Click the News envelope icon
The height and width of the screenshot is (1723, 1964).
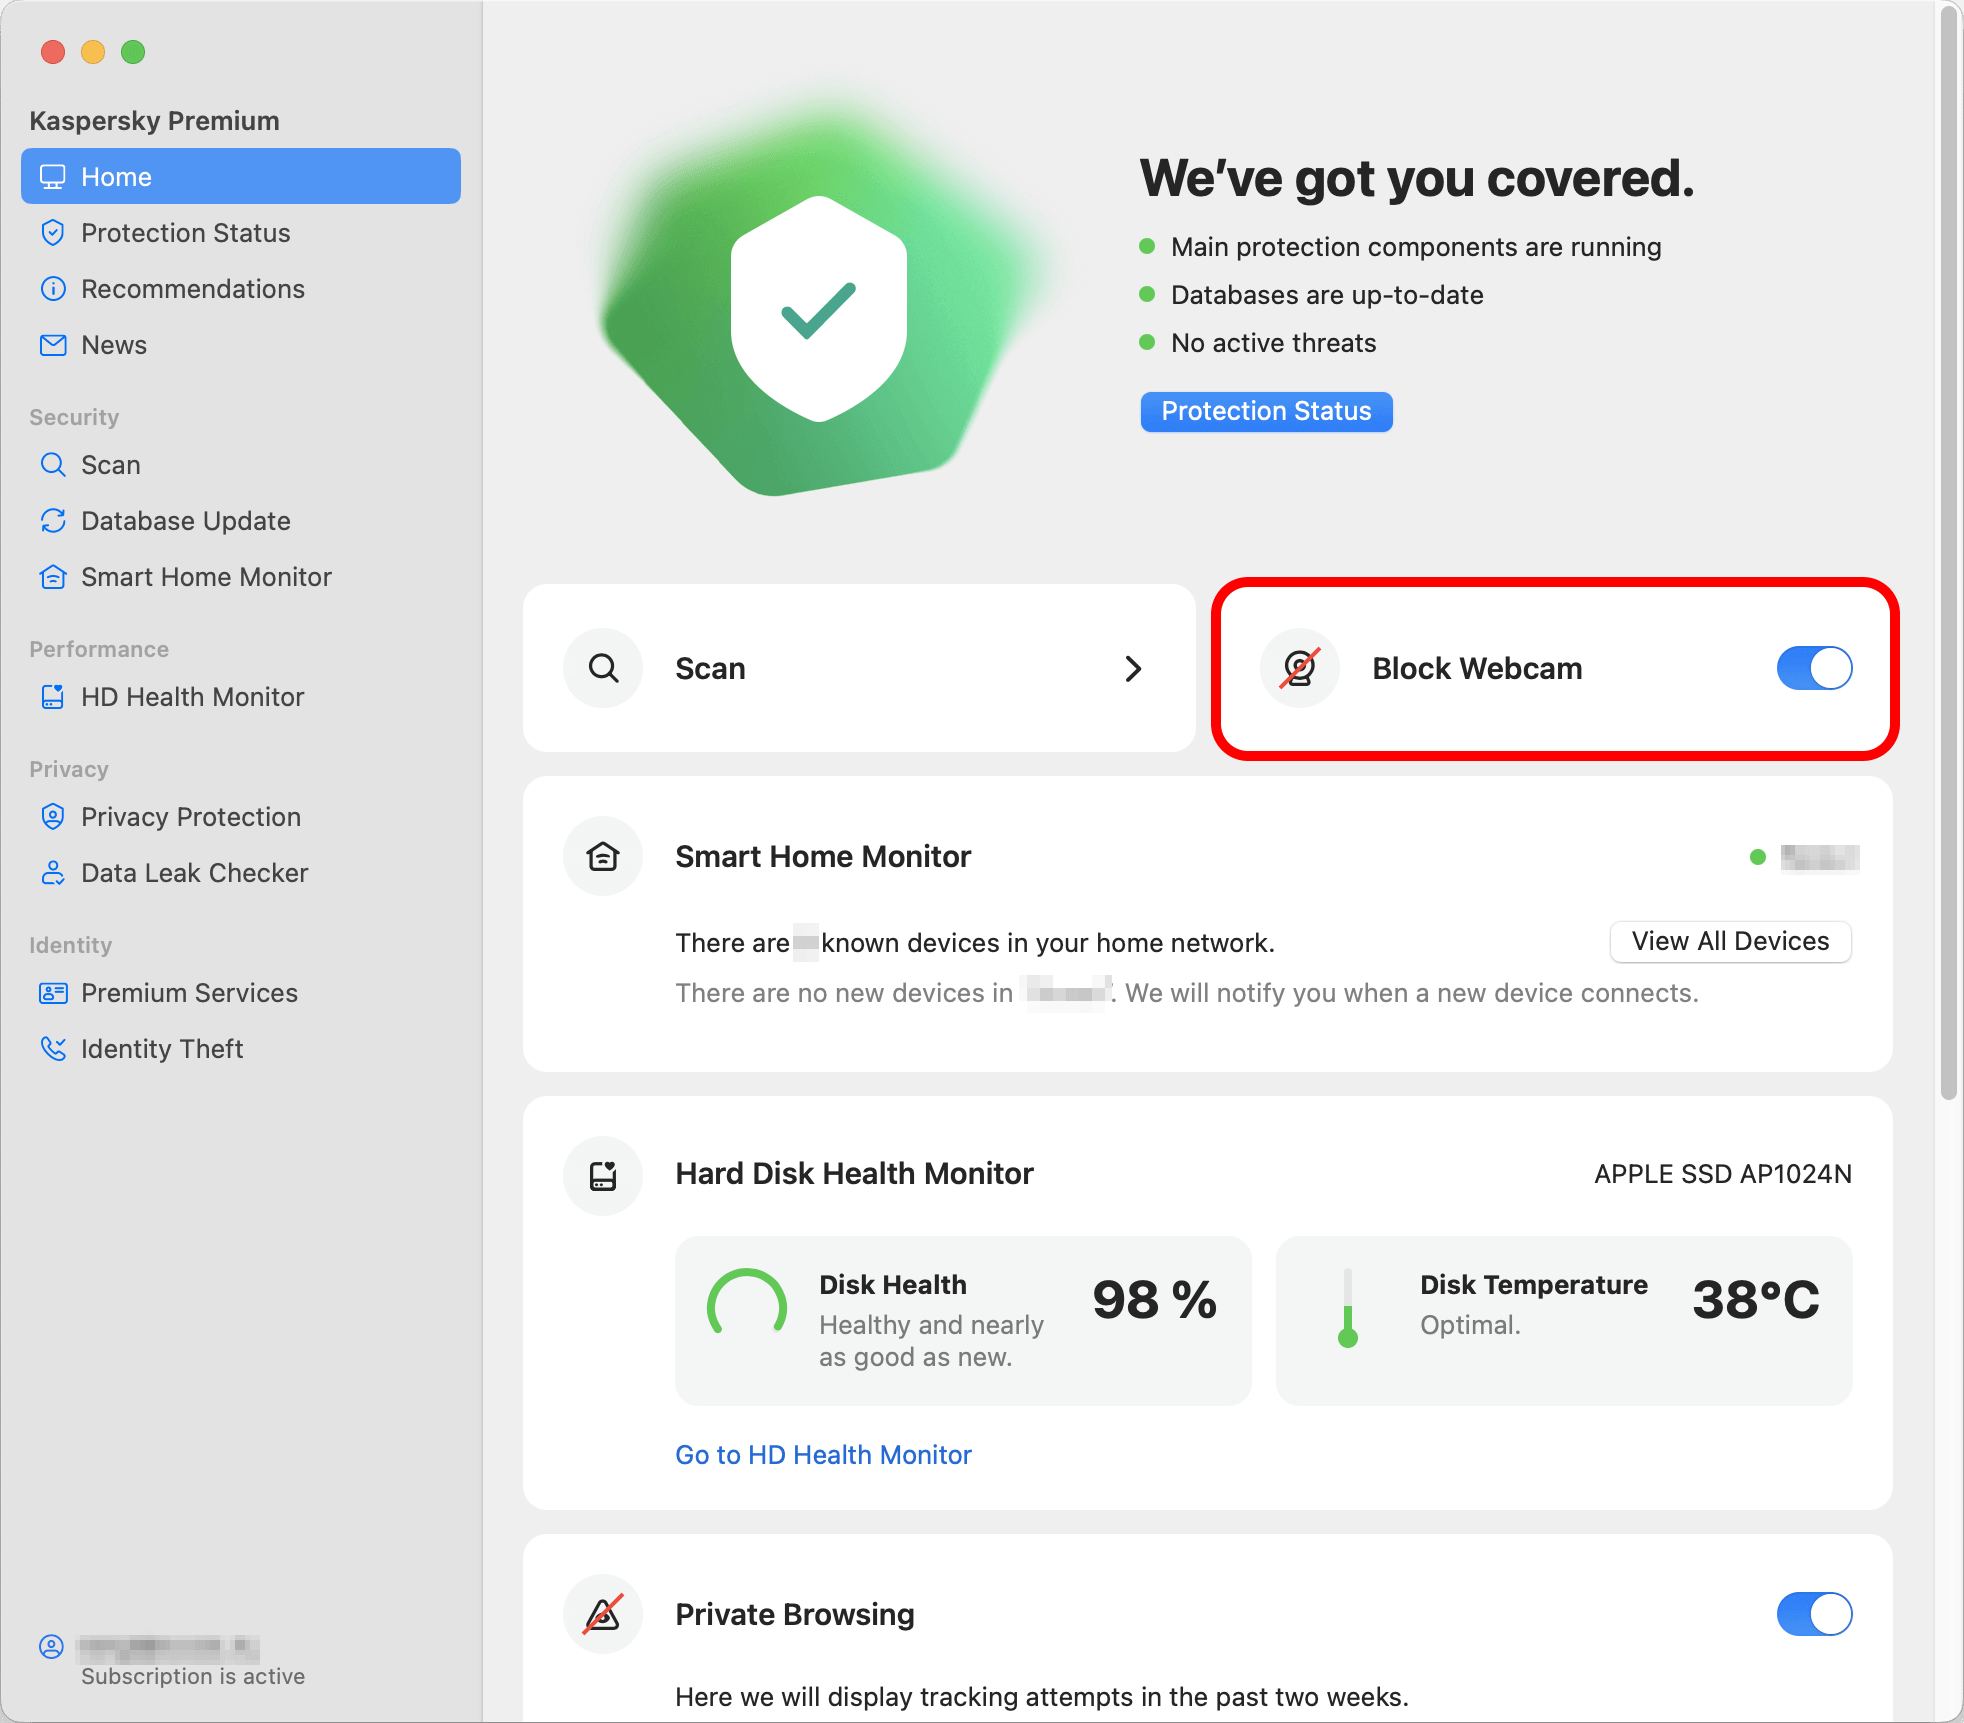click(x=52, y=345)
